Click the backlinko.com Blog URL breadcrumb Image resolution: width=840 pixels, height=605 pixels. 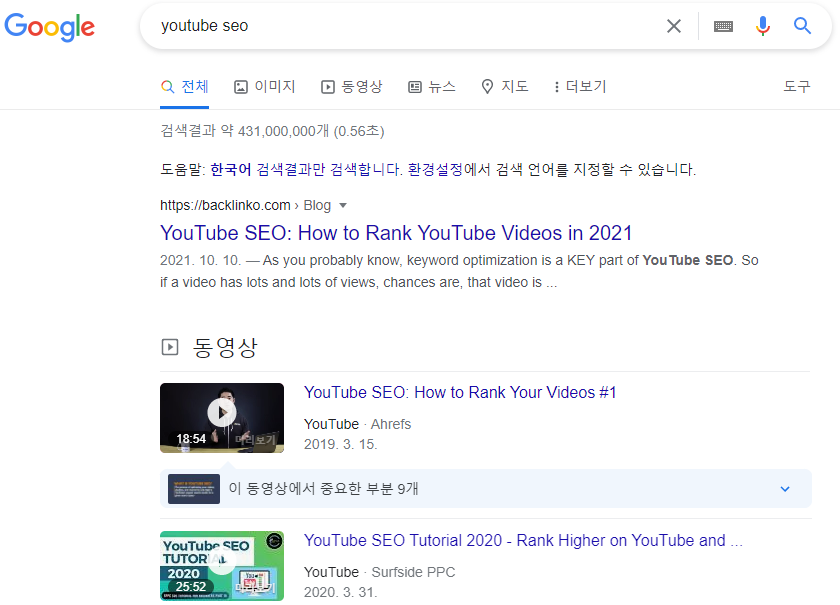[x=245, y=205]
